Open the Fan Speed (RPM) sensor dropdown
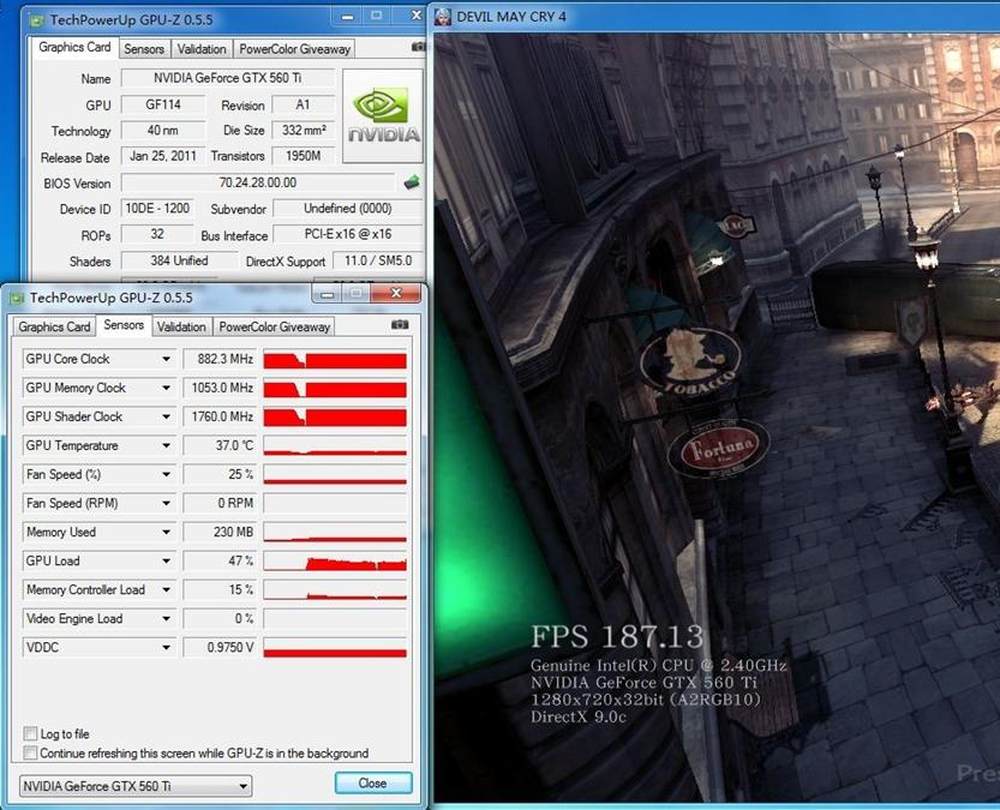Screen dimensions: 1000x810 click(x=166, y=503)
